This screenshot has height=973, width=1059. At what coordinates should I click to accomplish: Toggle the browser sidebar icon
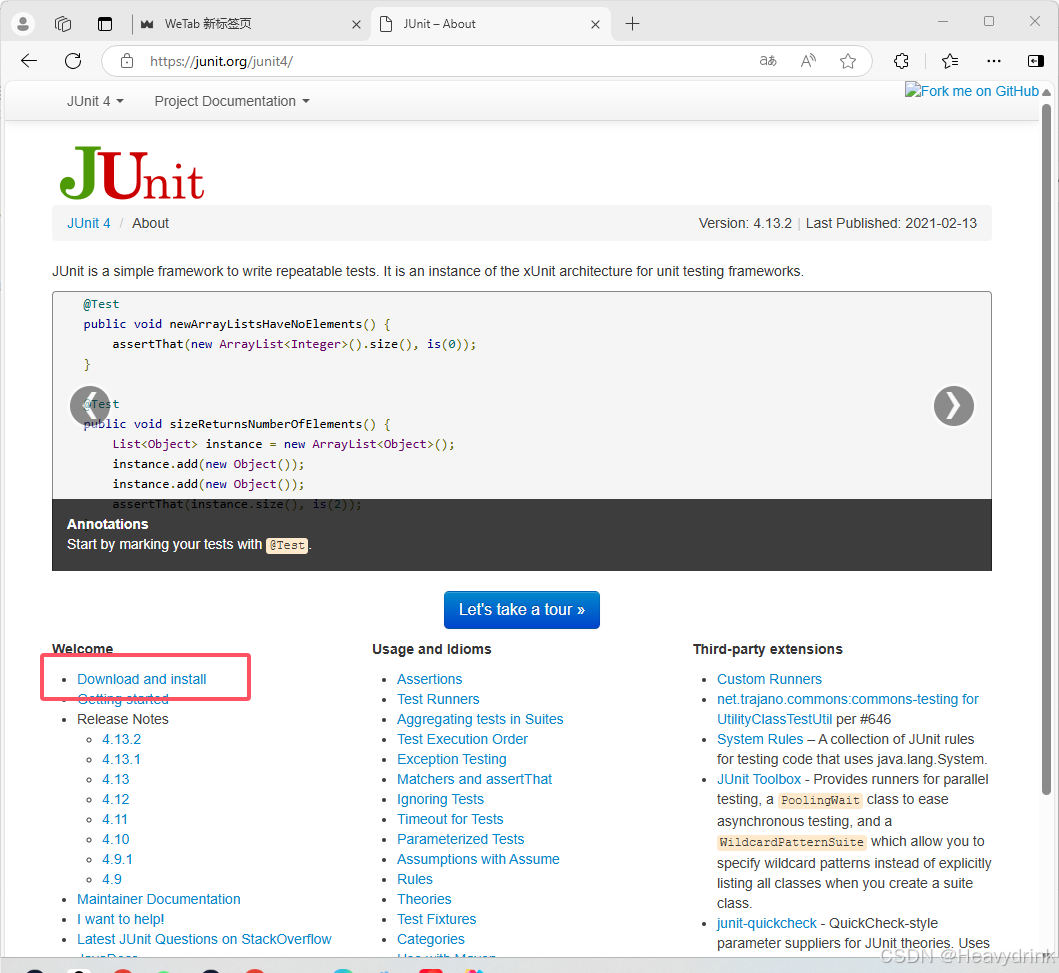[1035, 61]
